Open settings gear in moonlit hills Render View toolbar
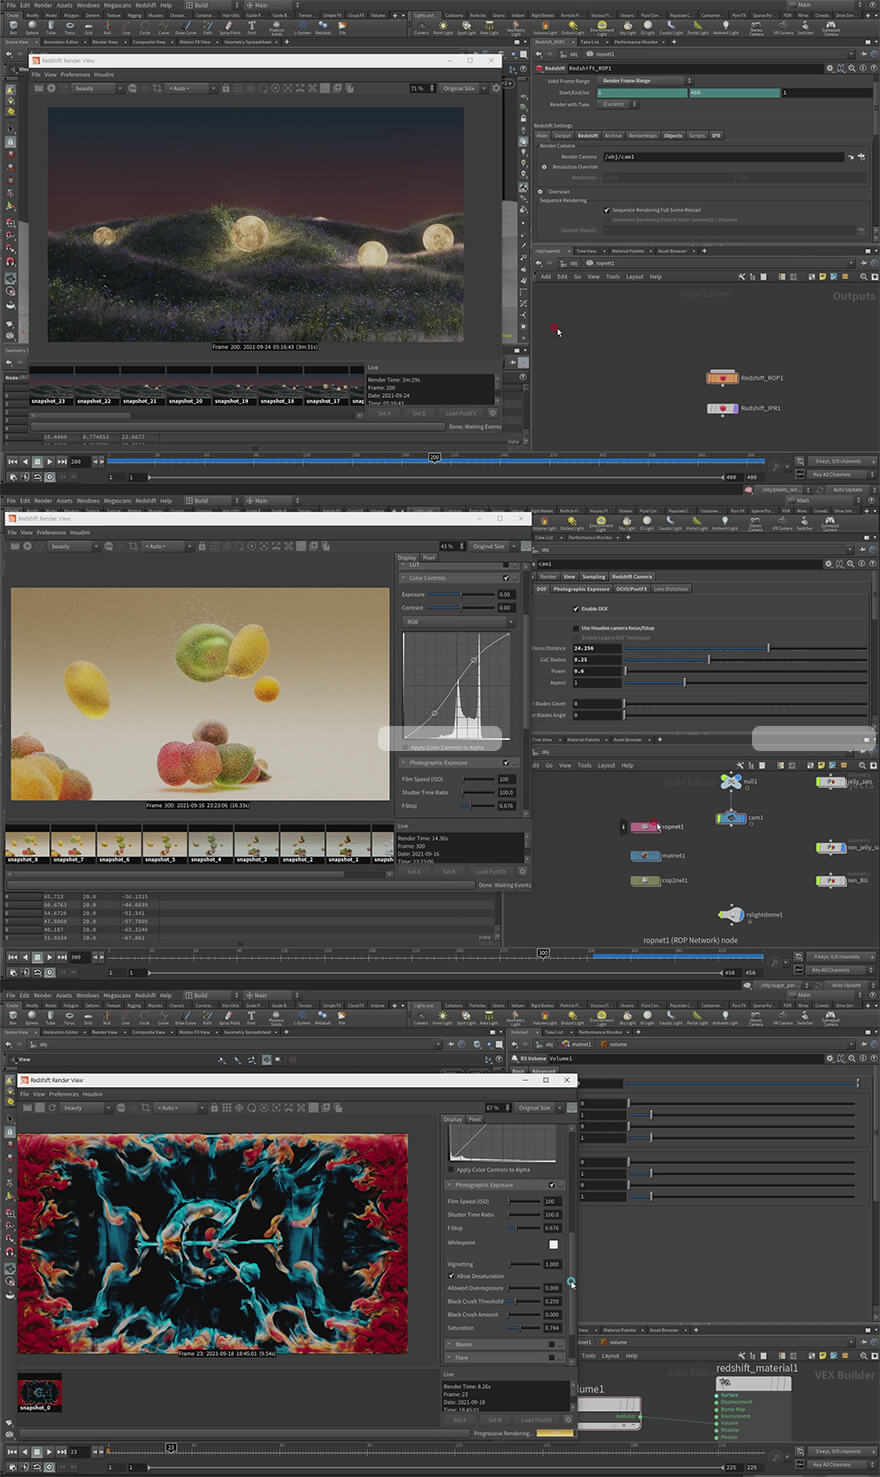The width and height of the screenshot is (880, 1477). pos(495,88)
